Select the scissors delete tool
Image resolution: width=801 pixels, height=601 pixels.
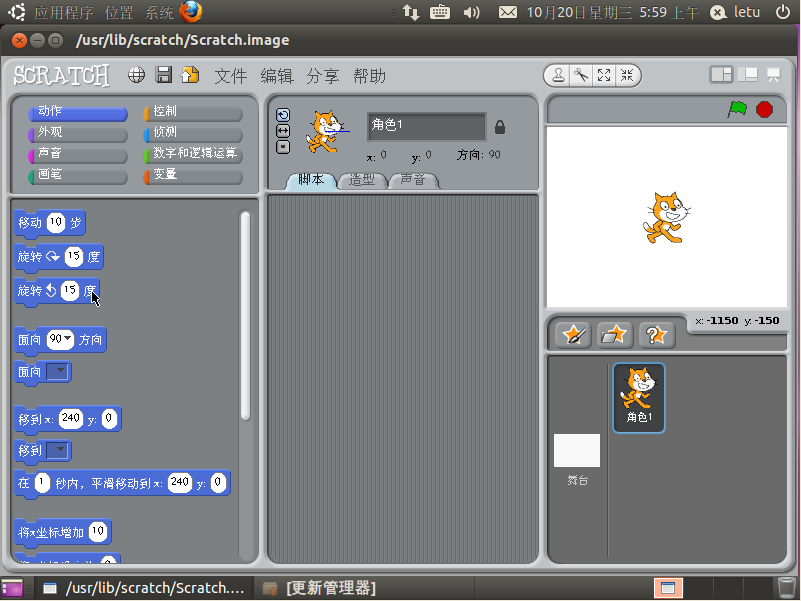point(581,75)
